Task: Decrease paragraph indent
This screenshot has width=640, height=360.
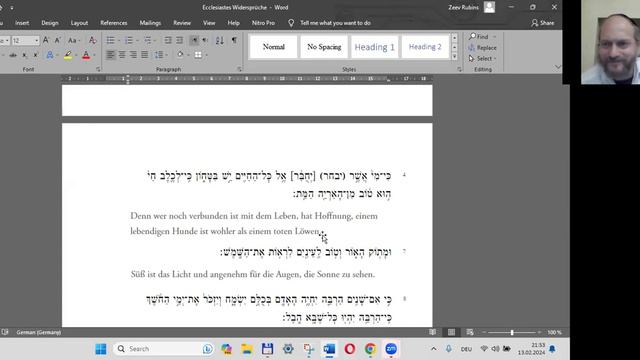Action: tap(168, 40)
